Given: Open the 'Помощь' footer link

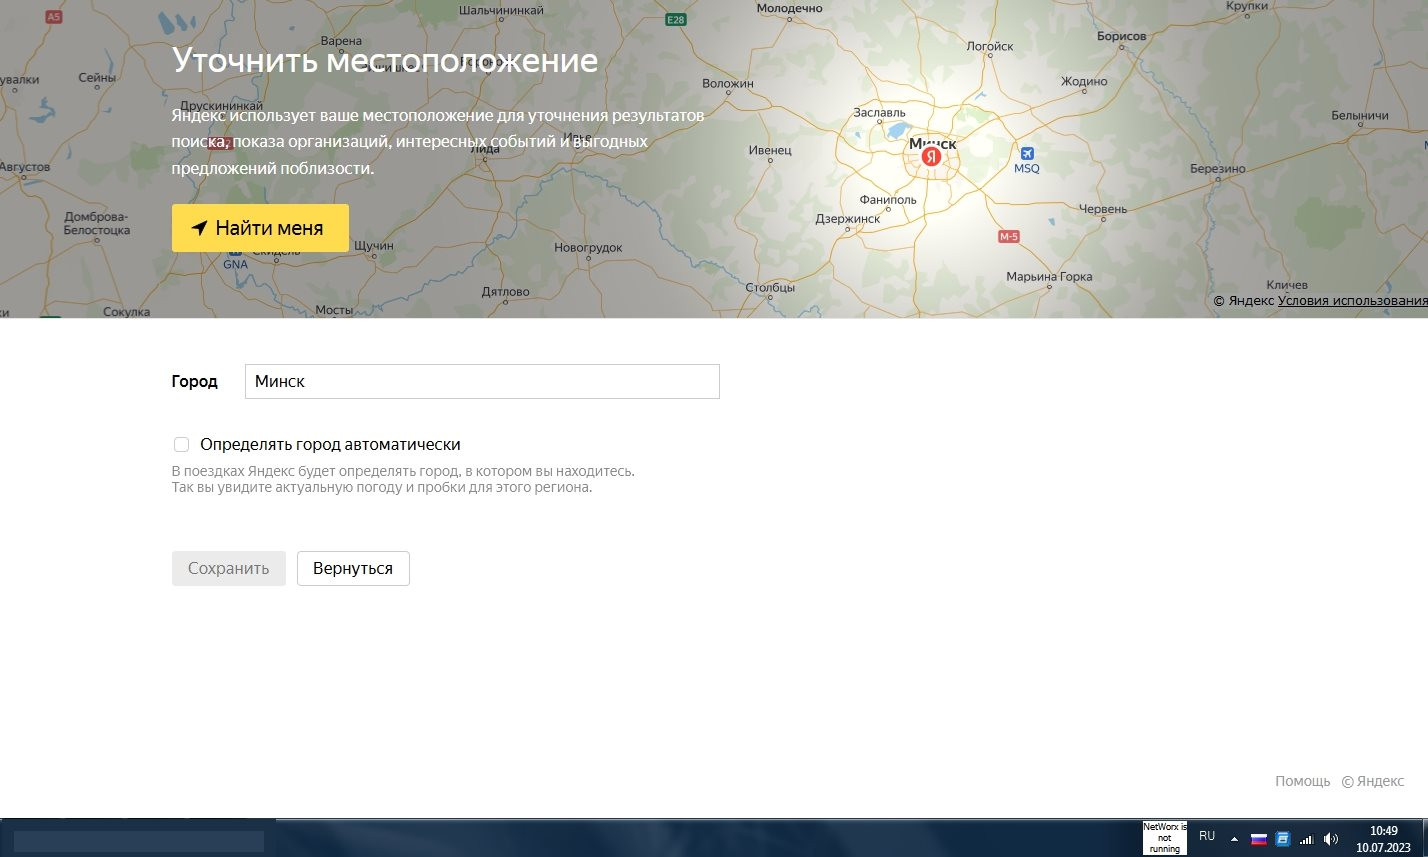Looking at the screenshot, I should [1302, 781].
